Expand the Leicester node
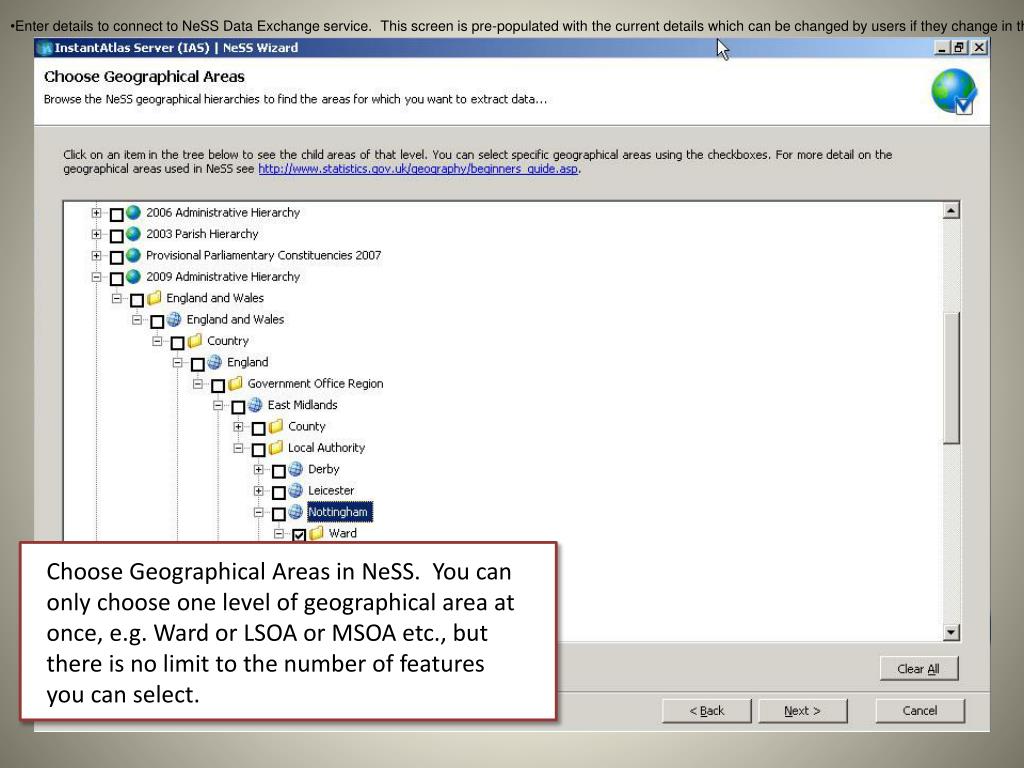The height and width of the screenshot is (768, 1024). click(x=259, y=490)
